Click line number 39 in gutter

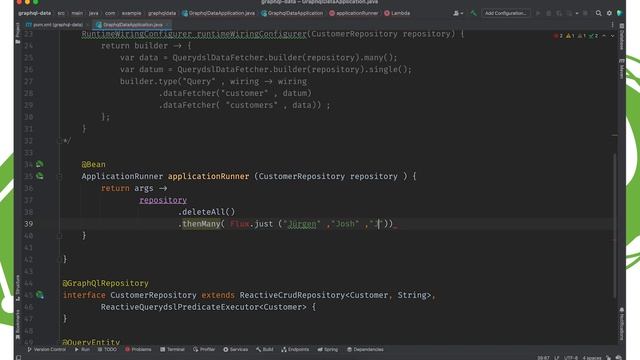point(29,224)
